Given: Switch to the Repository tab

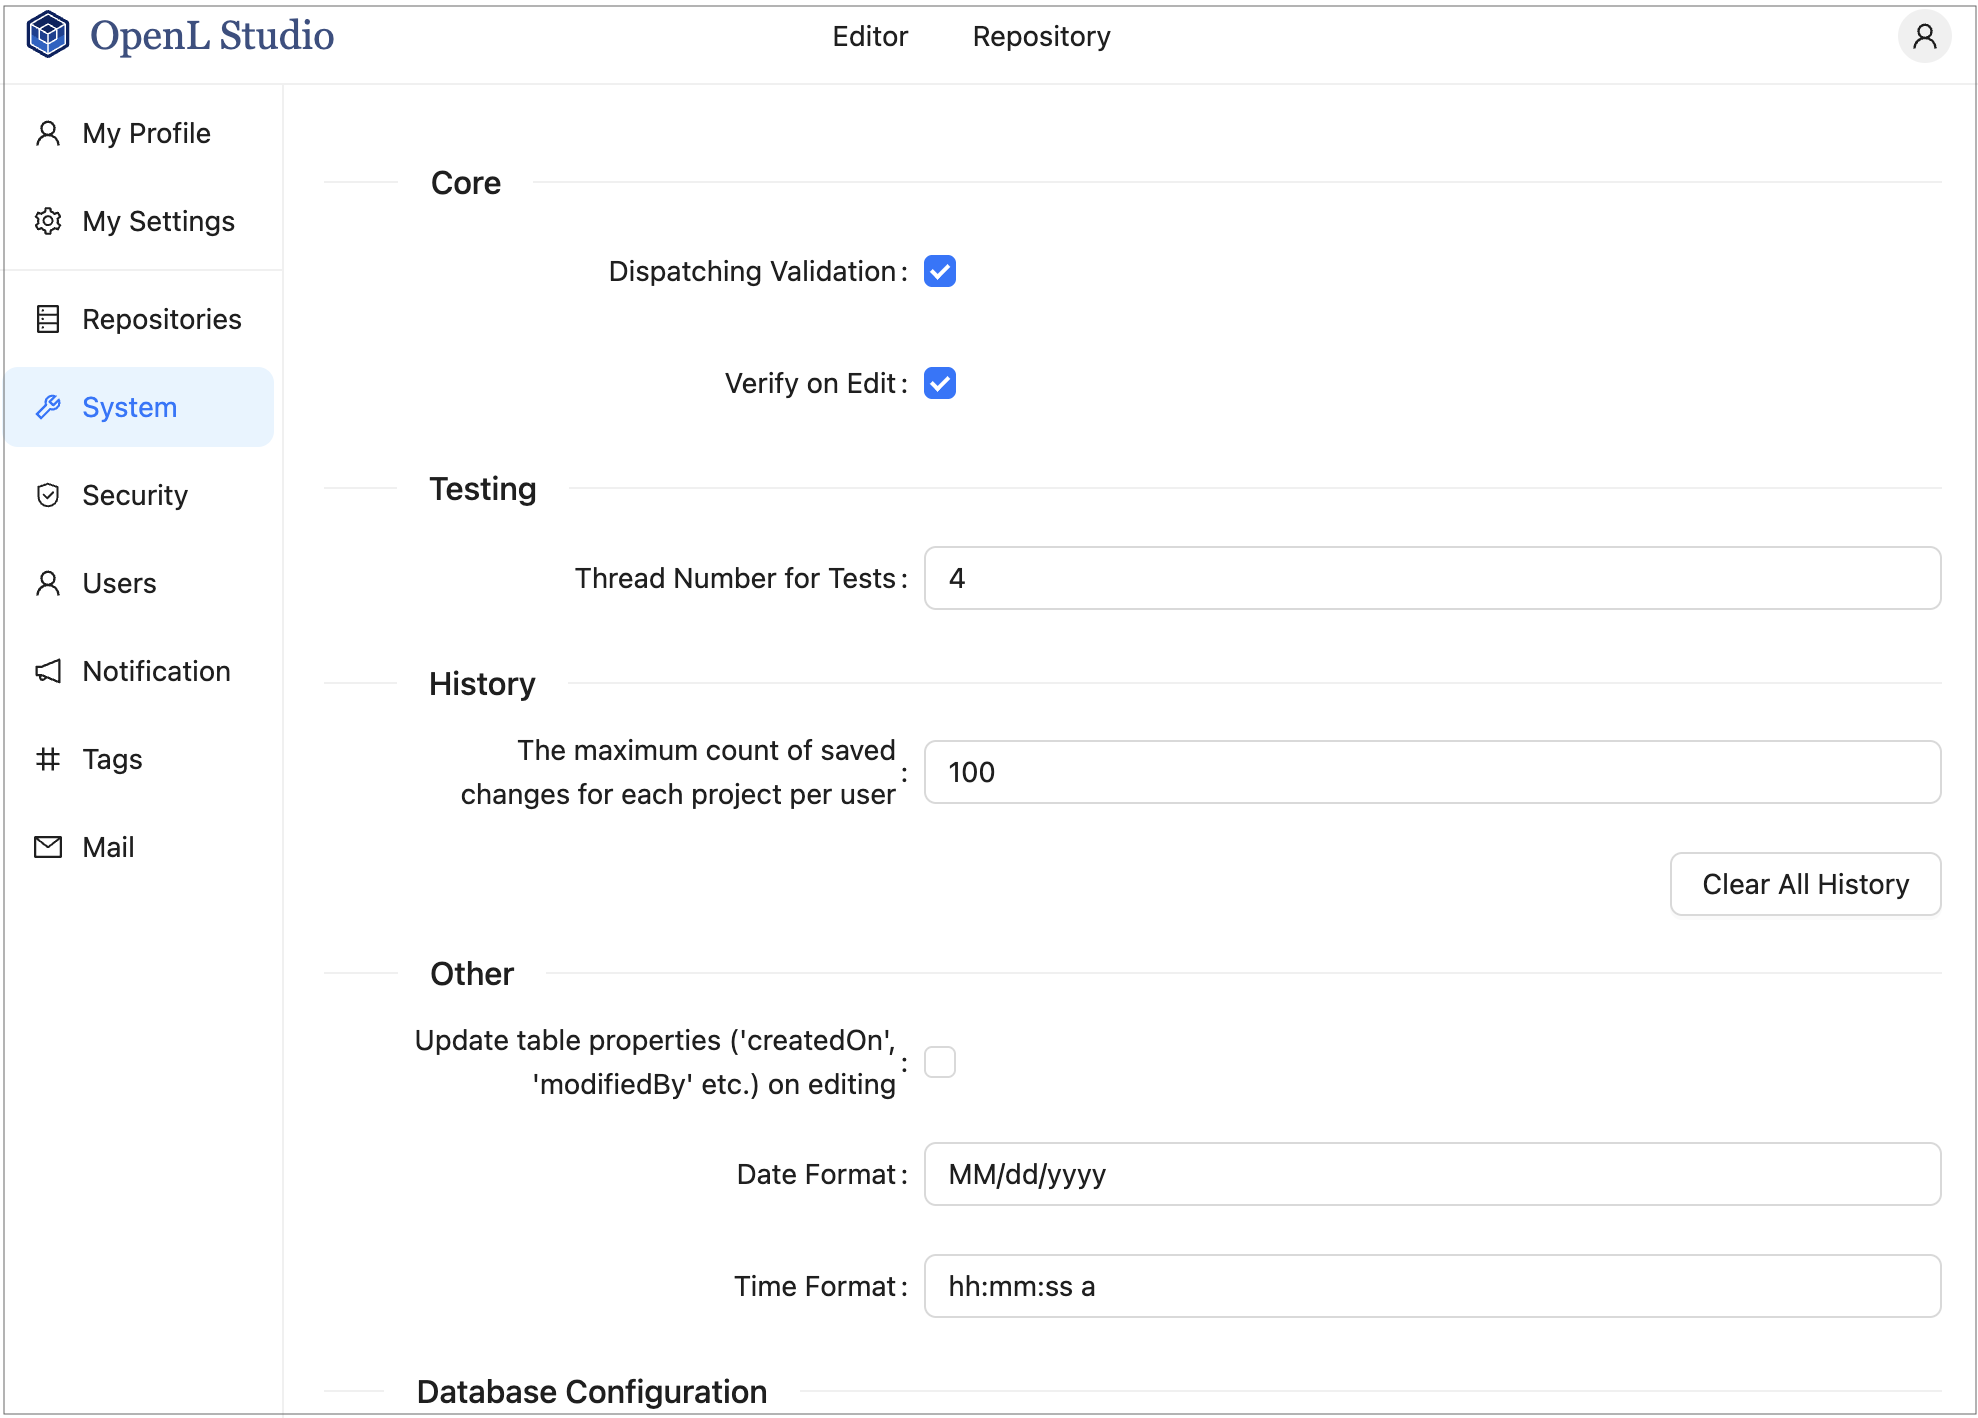Looking at the screenshot, I should 1040,37.
